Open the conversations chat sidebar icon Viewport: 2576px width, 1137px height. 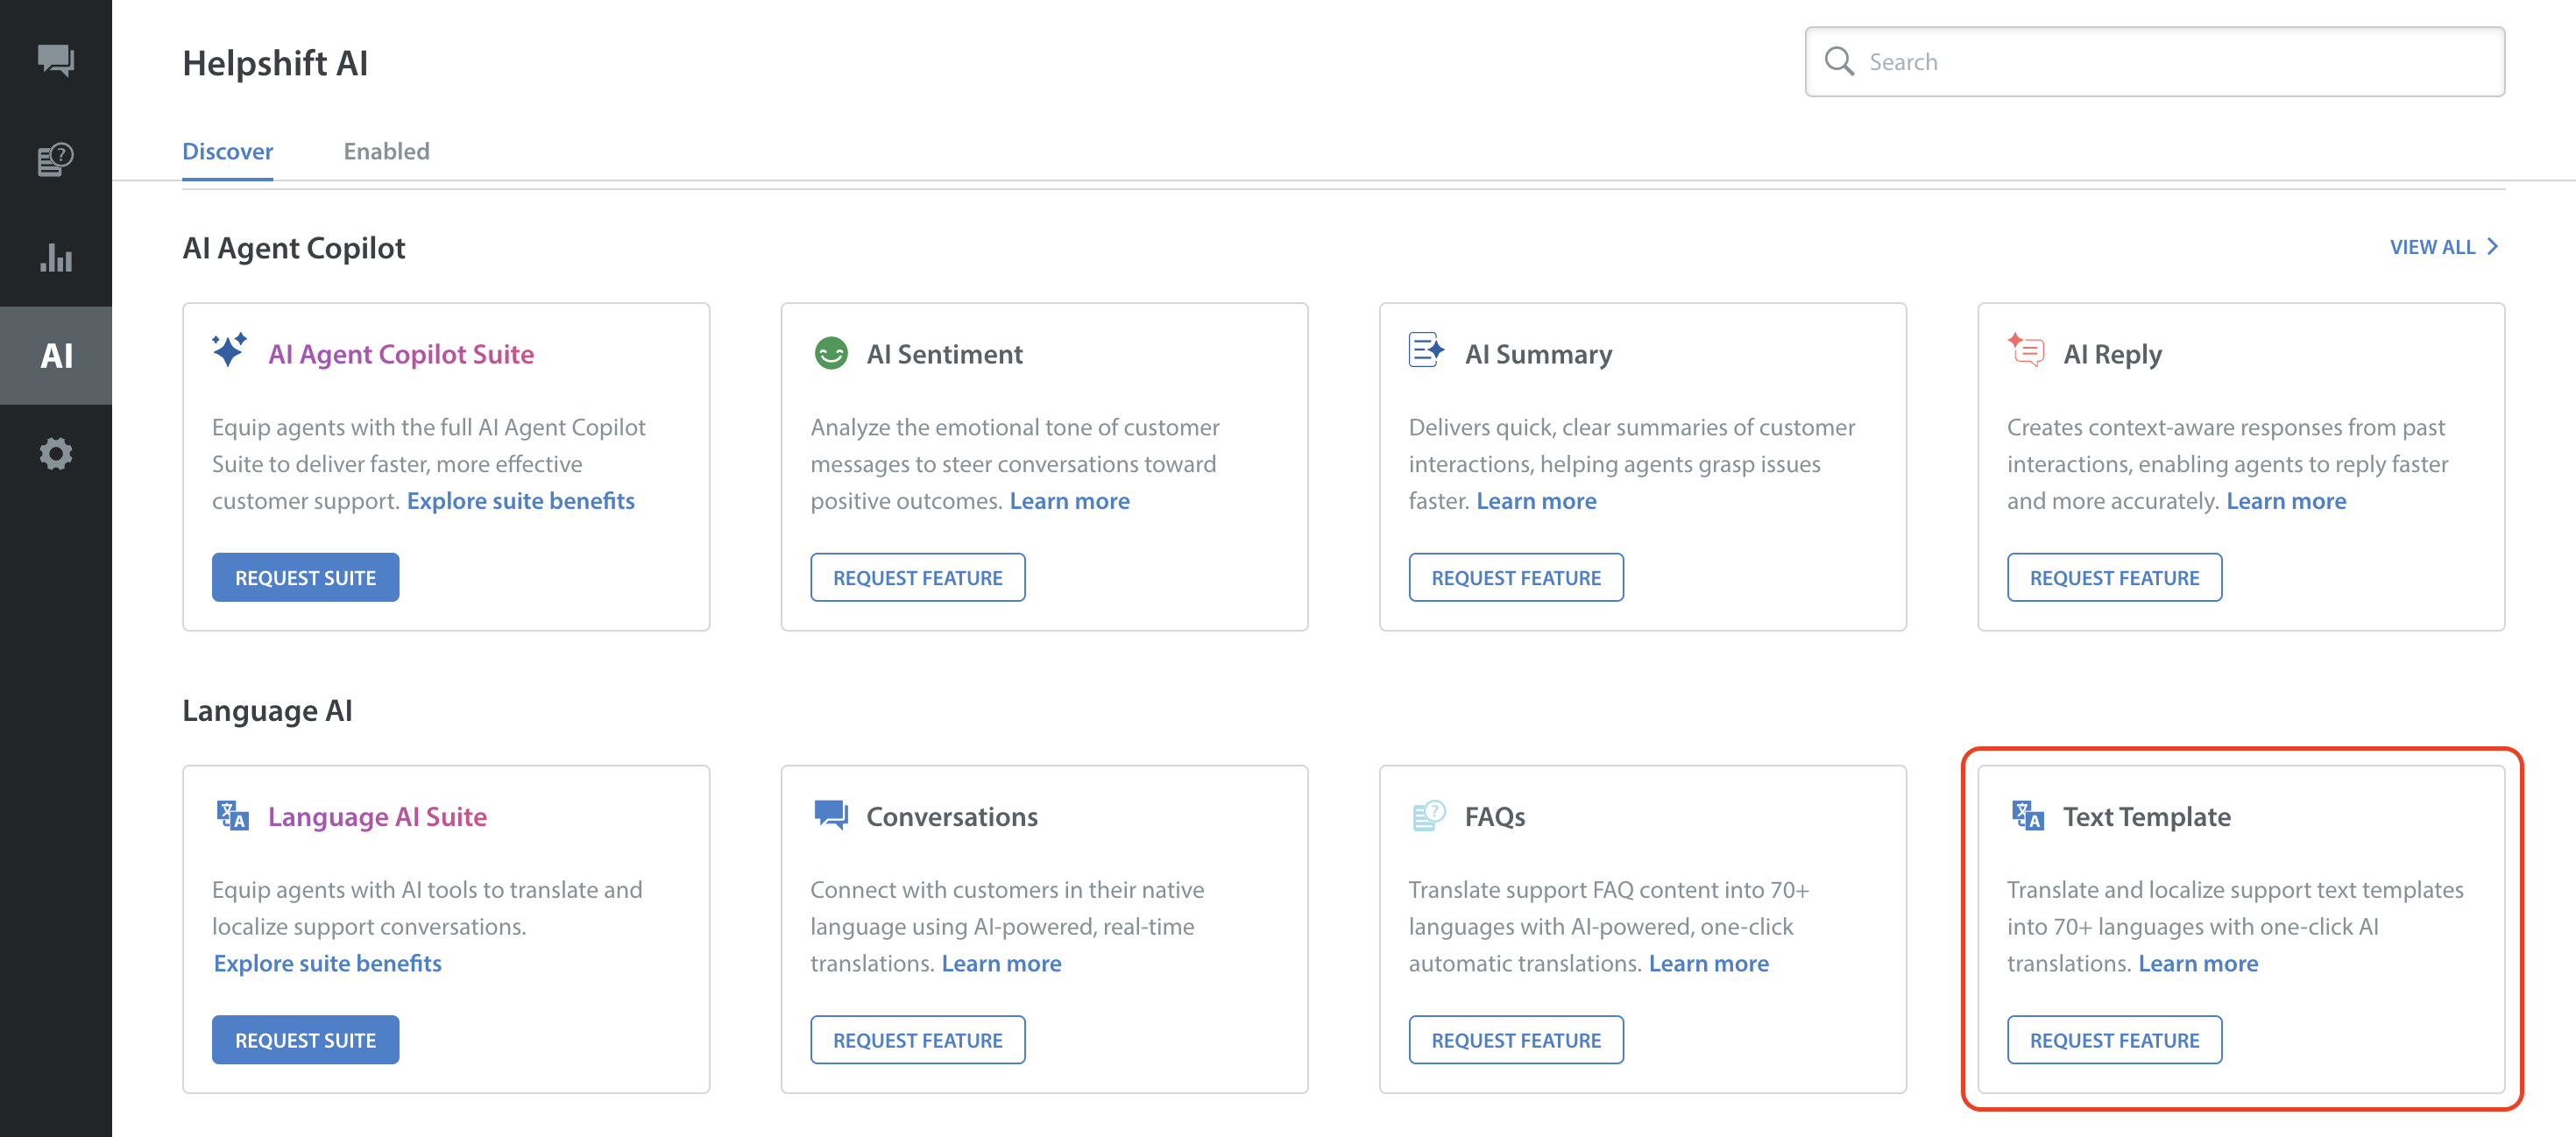click(x=56, y=60)
